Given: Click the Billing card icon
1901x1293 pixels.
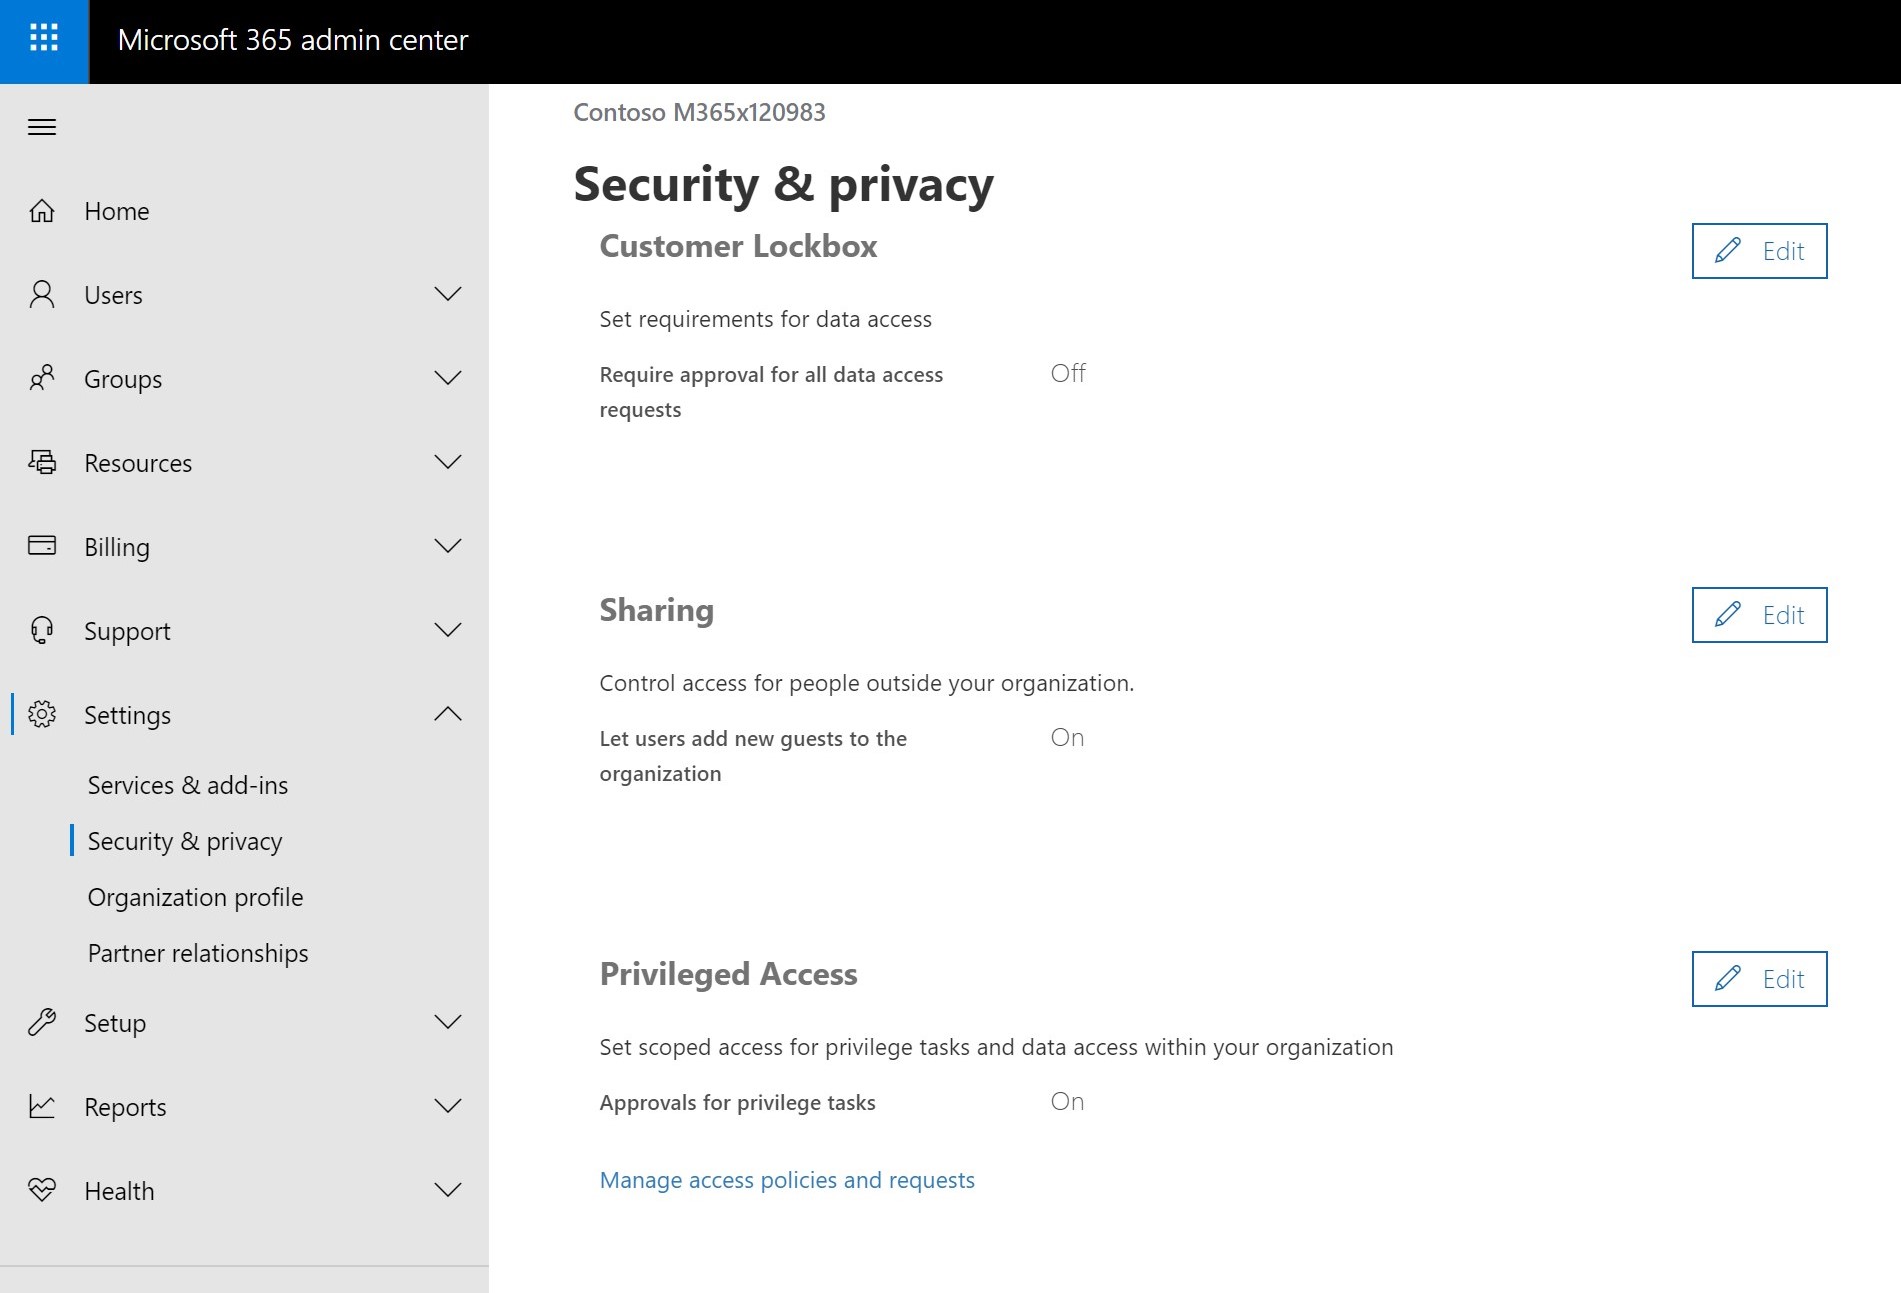Looking at the screenshot, I should [42, 546].
